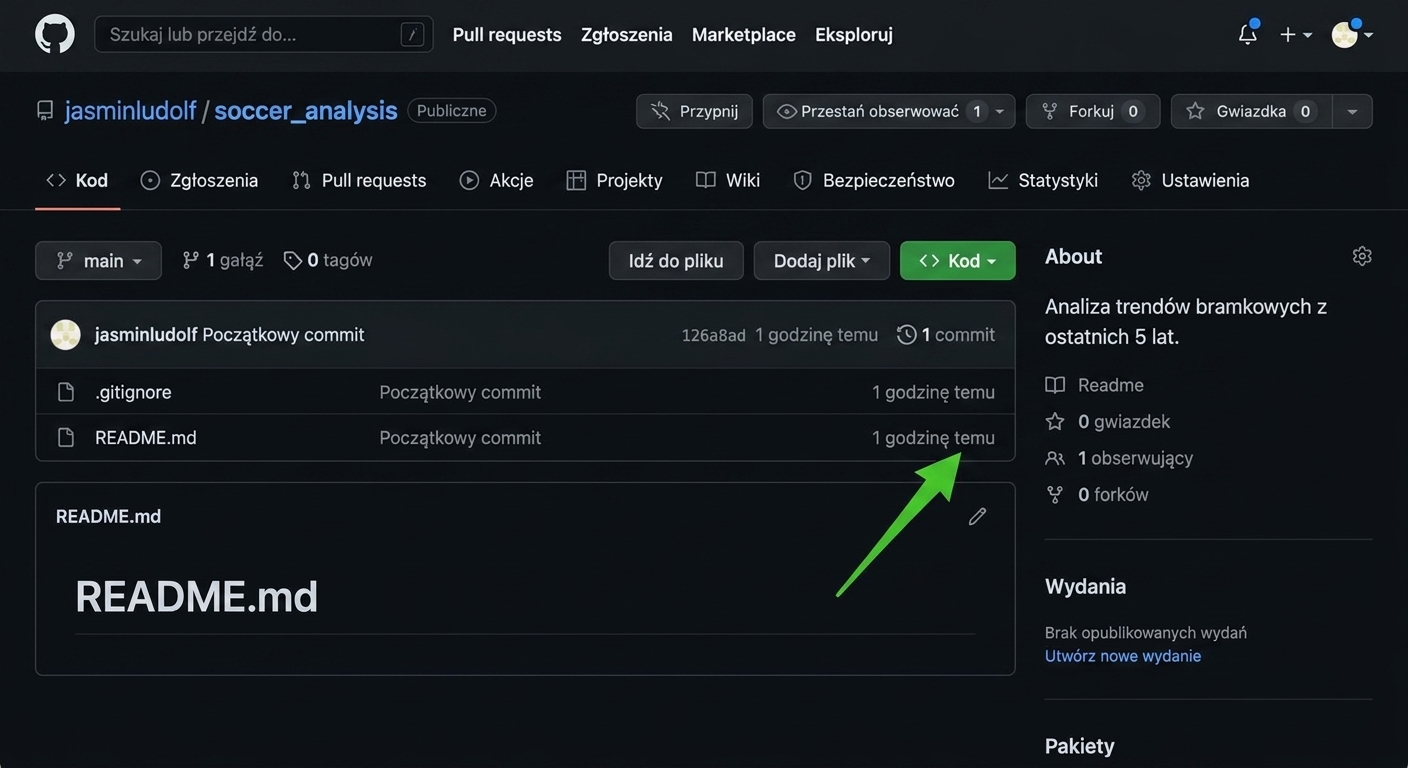Open Zgłoszenia in the top navigation
The height and width of the screenshot is (768, 1408).
click(627, 34)
